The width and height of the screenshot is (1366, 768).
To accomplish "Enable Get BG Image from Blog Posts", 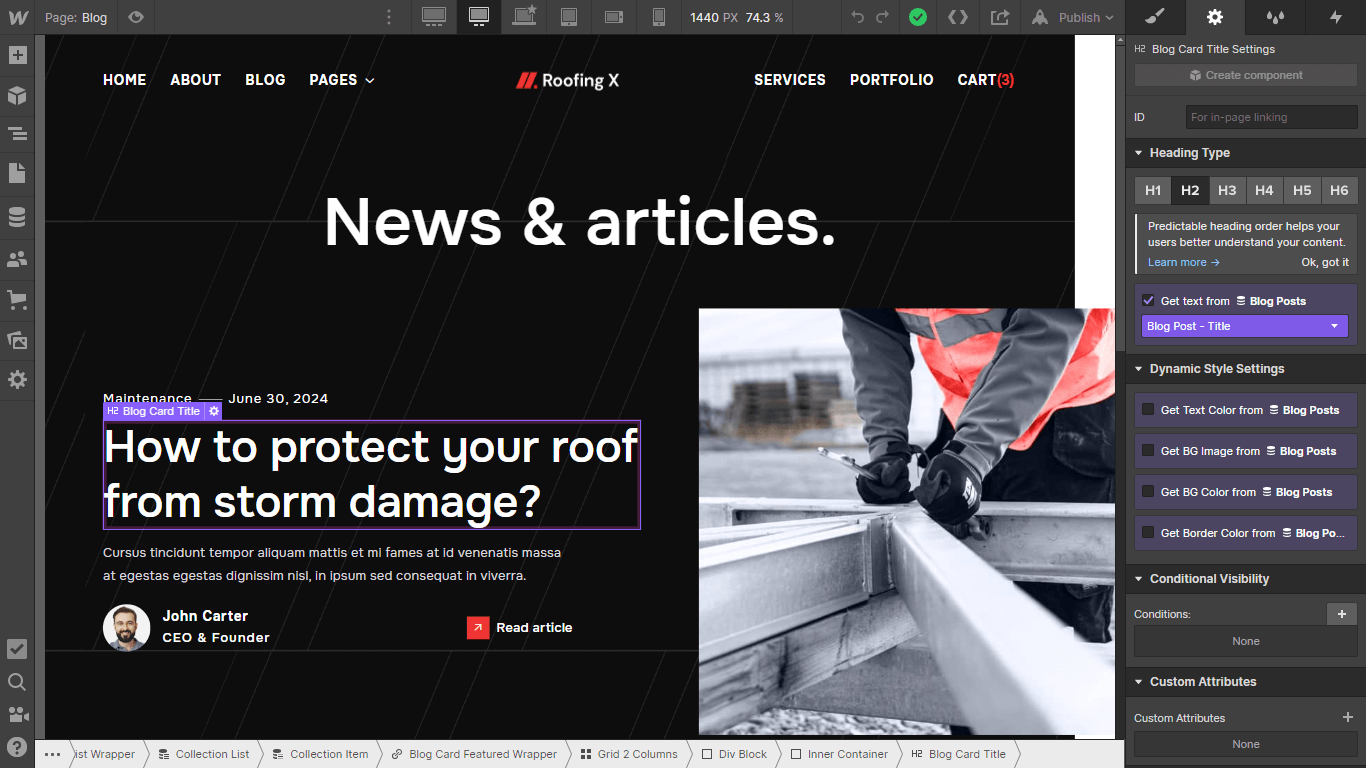I will click(x=1147, y=450).
